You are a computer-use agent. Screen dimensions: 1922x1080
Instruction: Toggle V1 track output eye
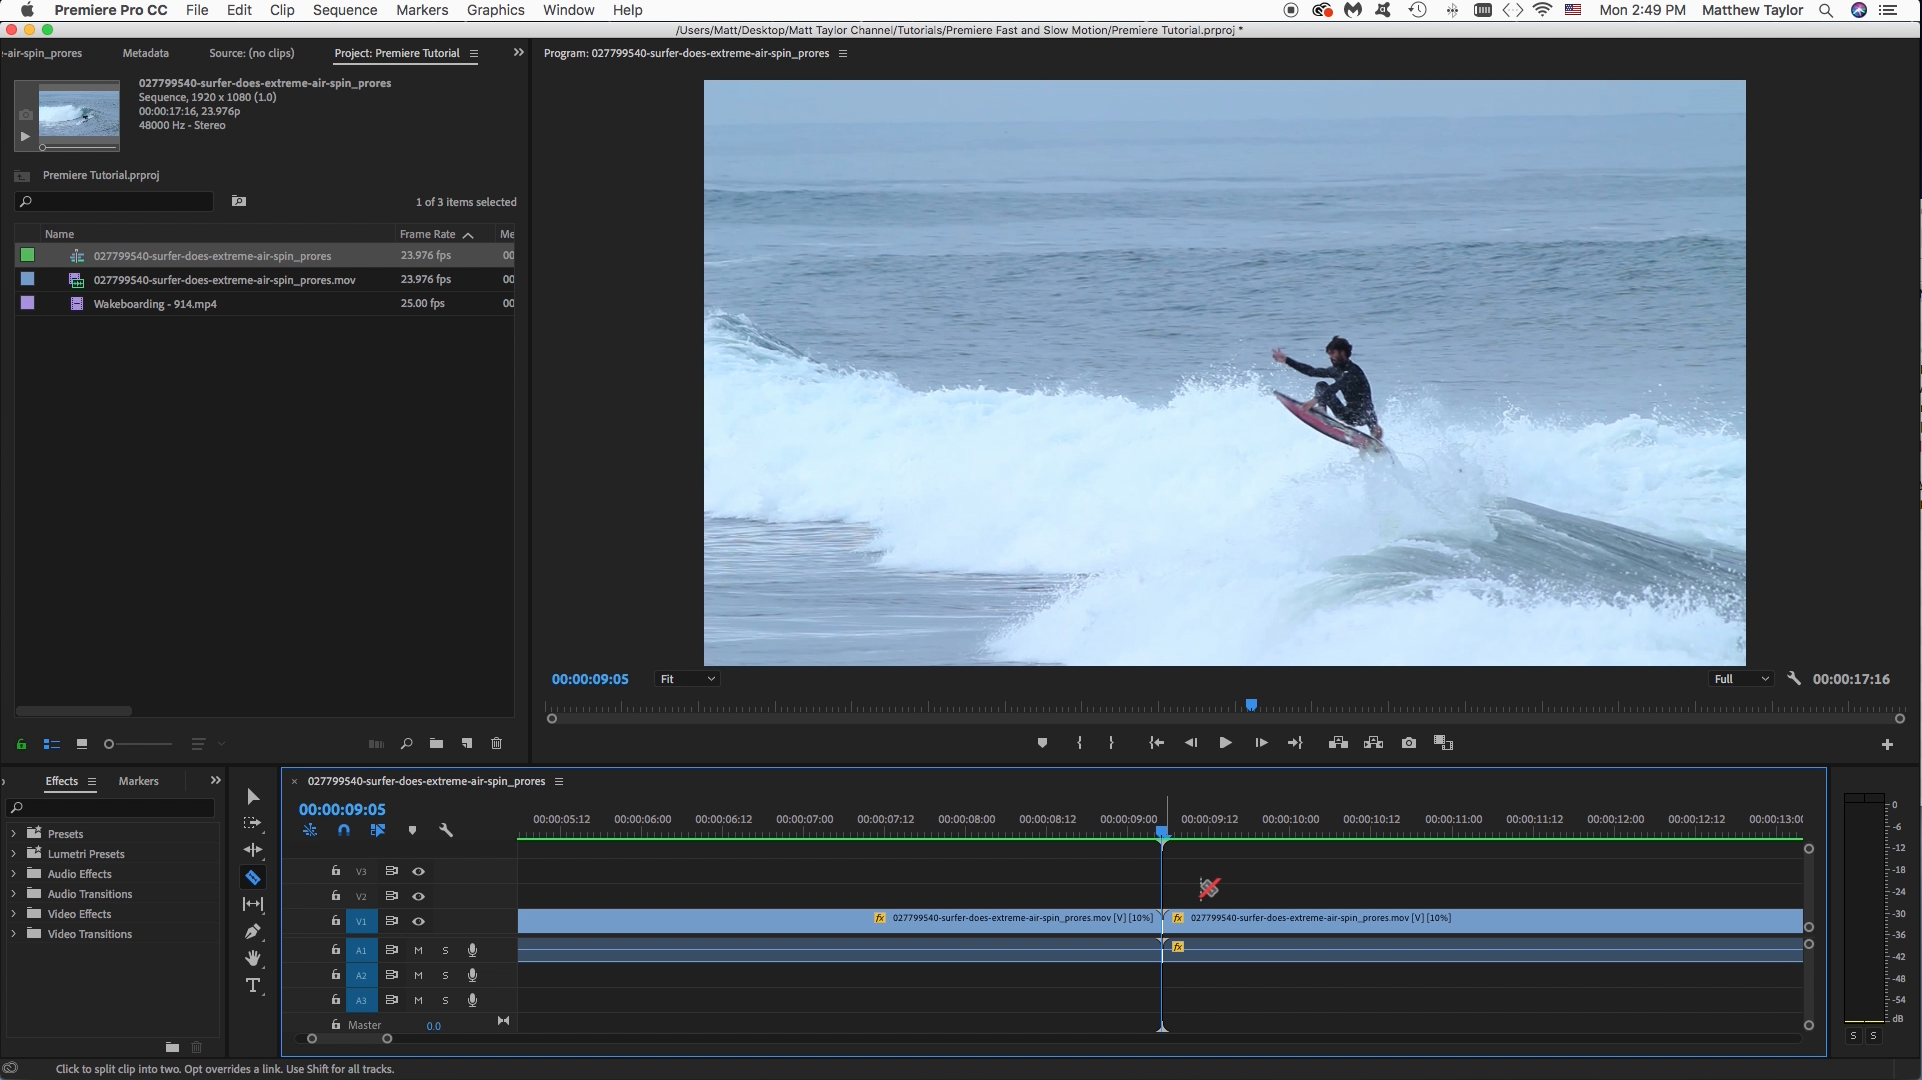tap(418, 921)
